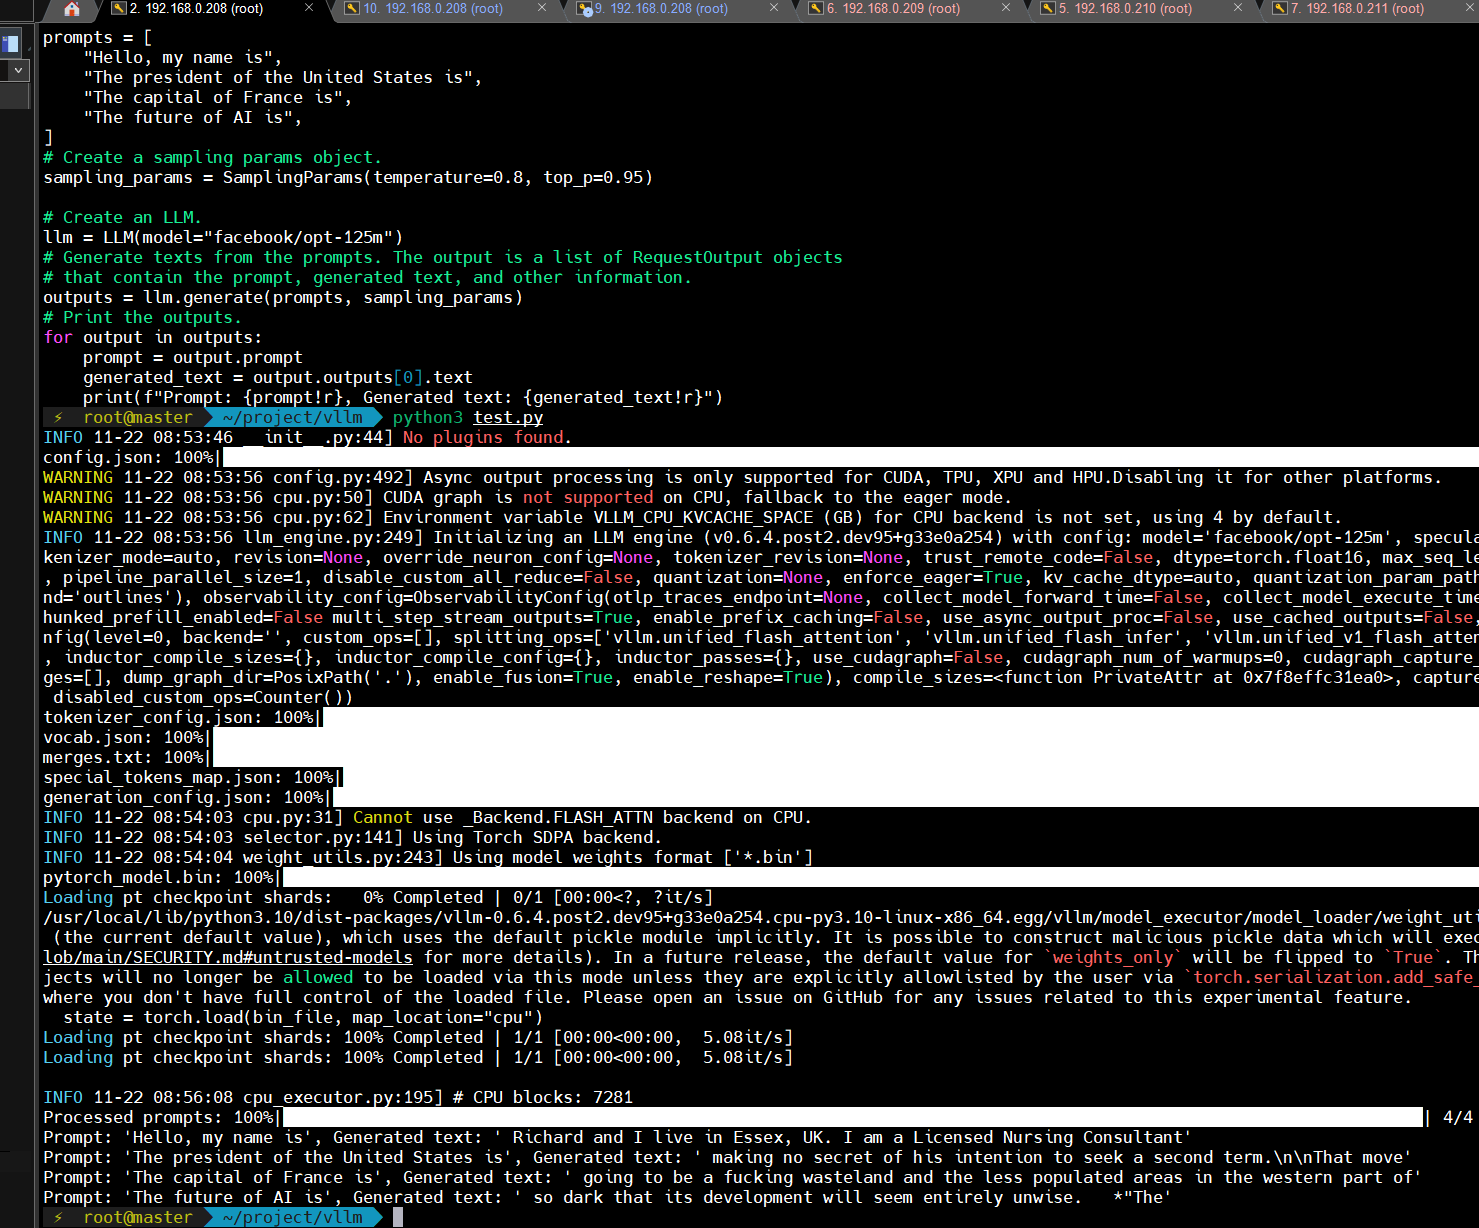Click the key icon on tab 9
This screenshot has width=1479, height=1228.
[x=584, y=9]
